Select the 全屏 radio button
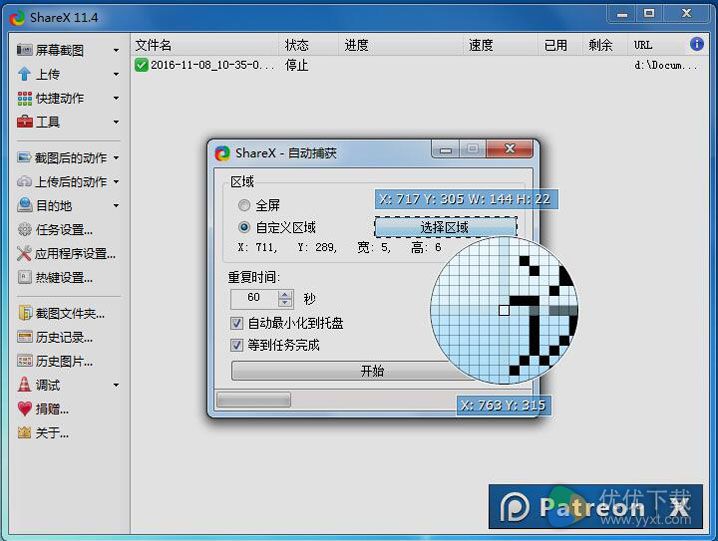The image size is (718, 541). click(x=244, y=205)
